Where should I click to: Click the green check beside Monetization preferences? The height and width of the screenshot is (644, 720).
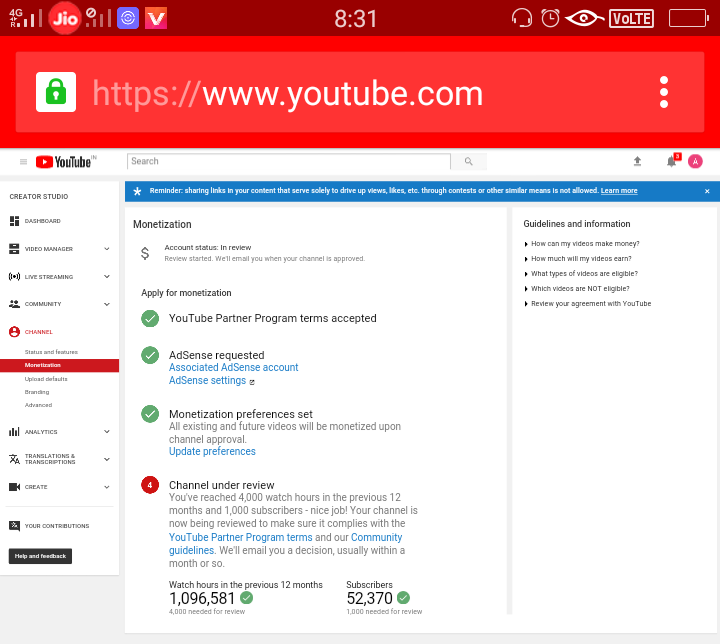tap(150, 414)
